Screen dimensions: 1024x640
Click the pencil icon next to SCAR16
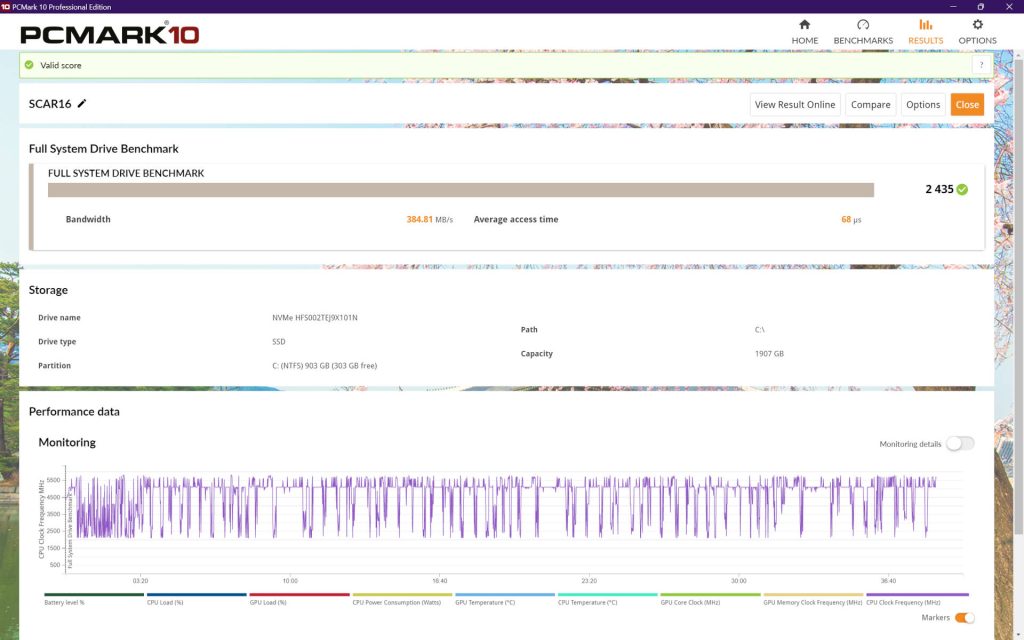point(82,103)
